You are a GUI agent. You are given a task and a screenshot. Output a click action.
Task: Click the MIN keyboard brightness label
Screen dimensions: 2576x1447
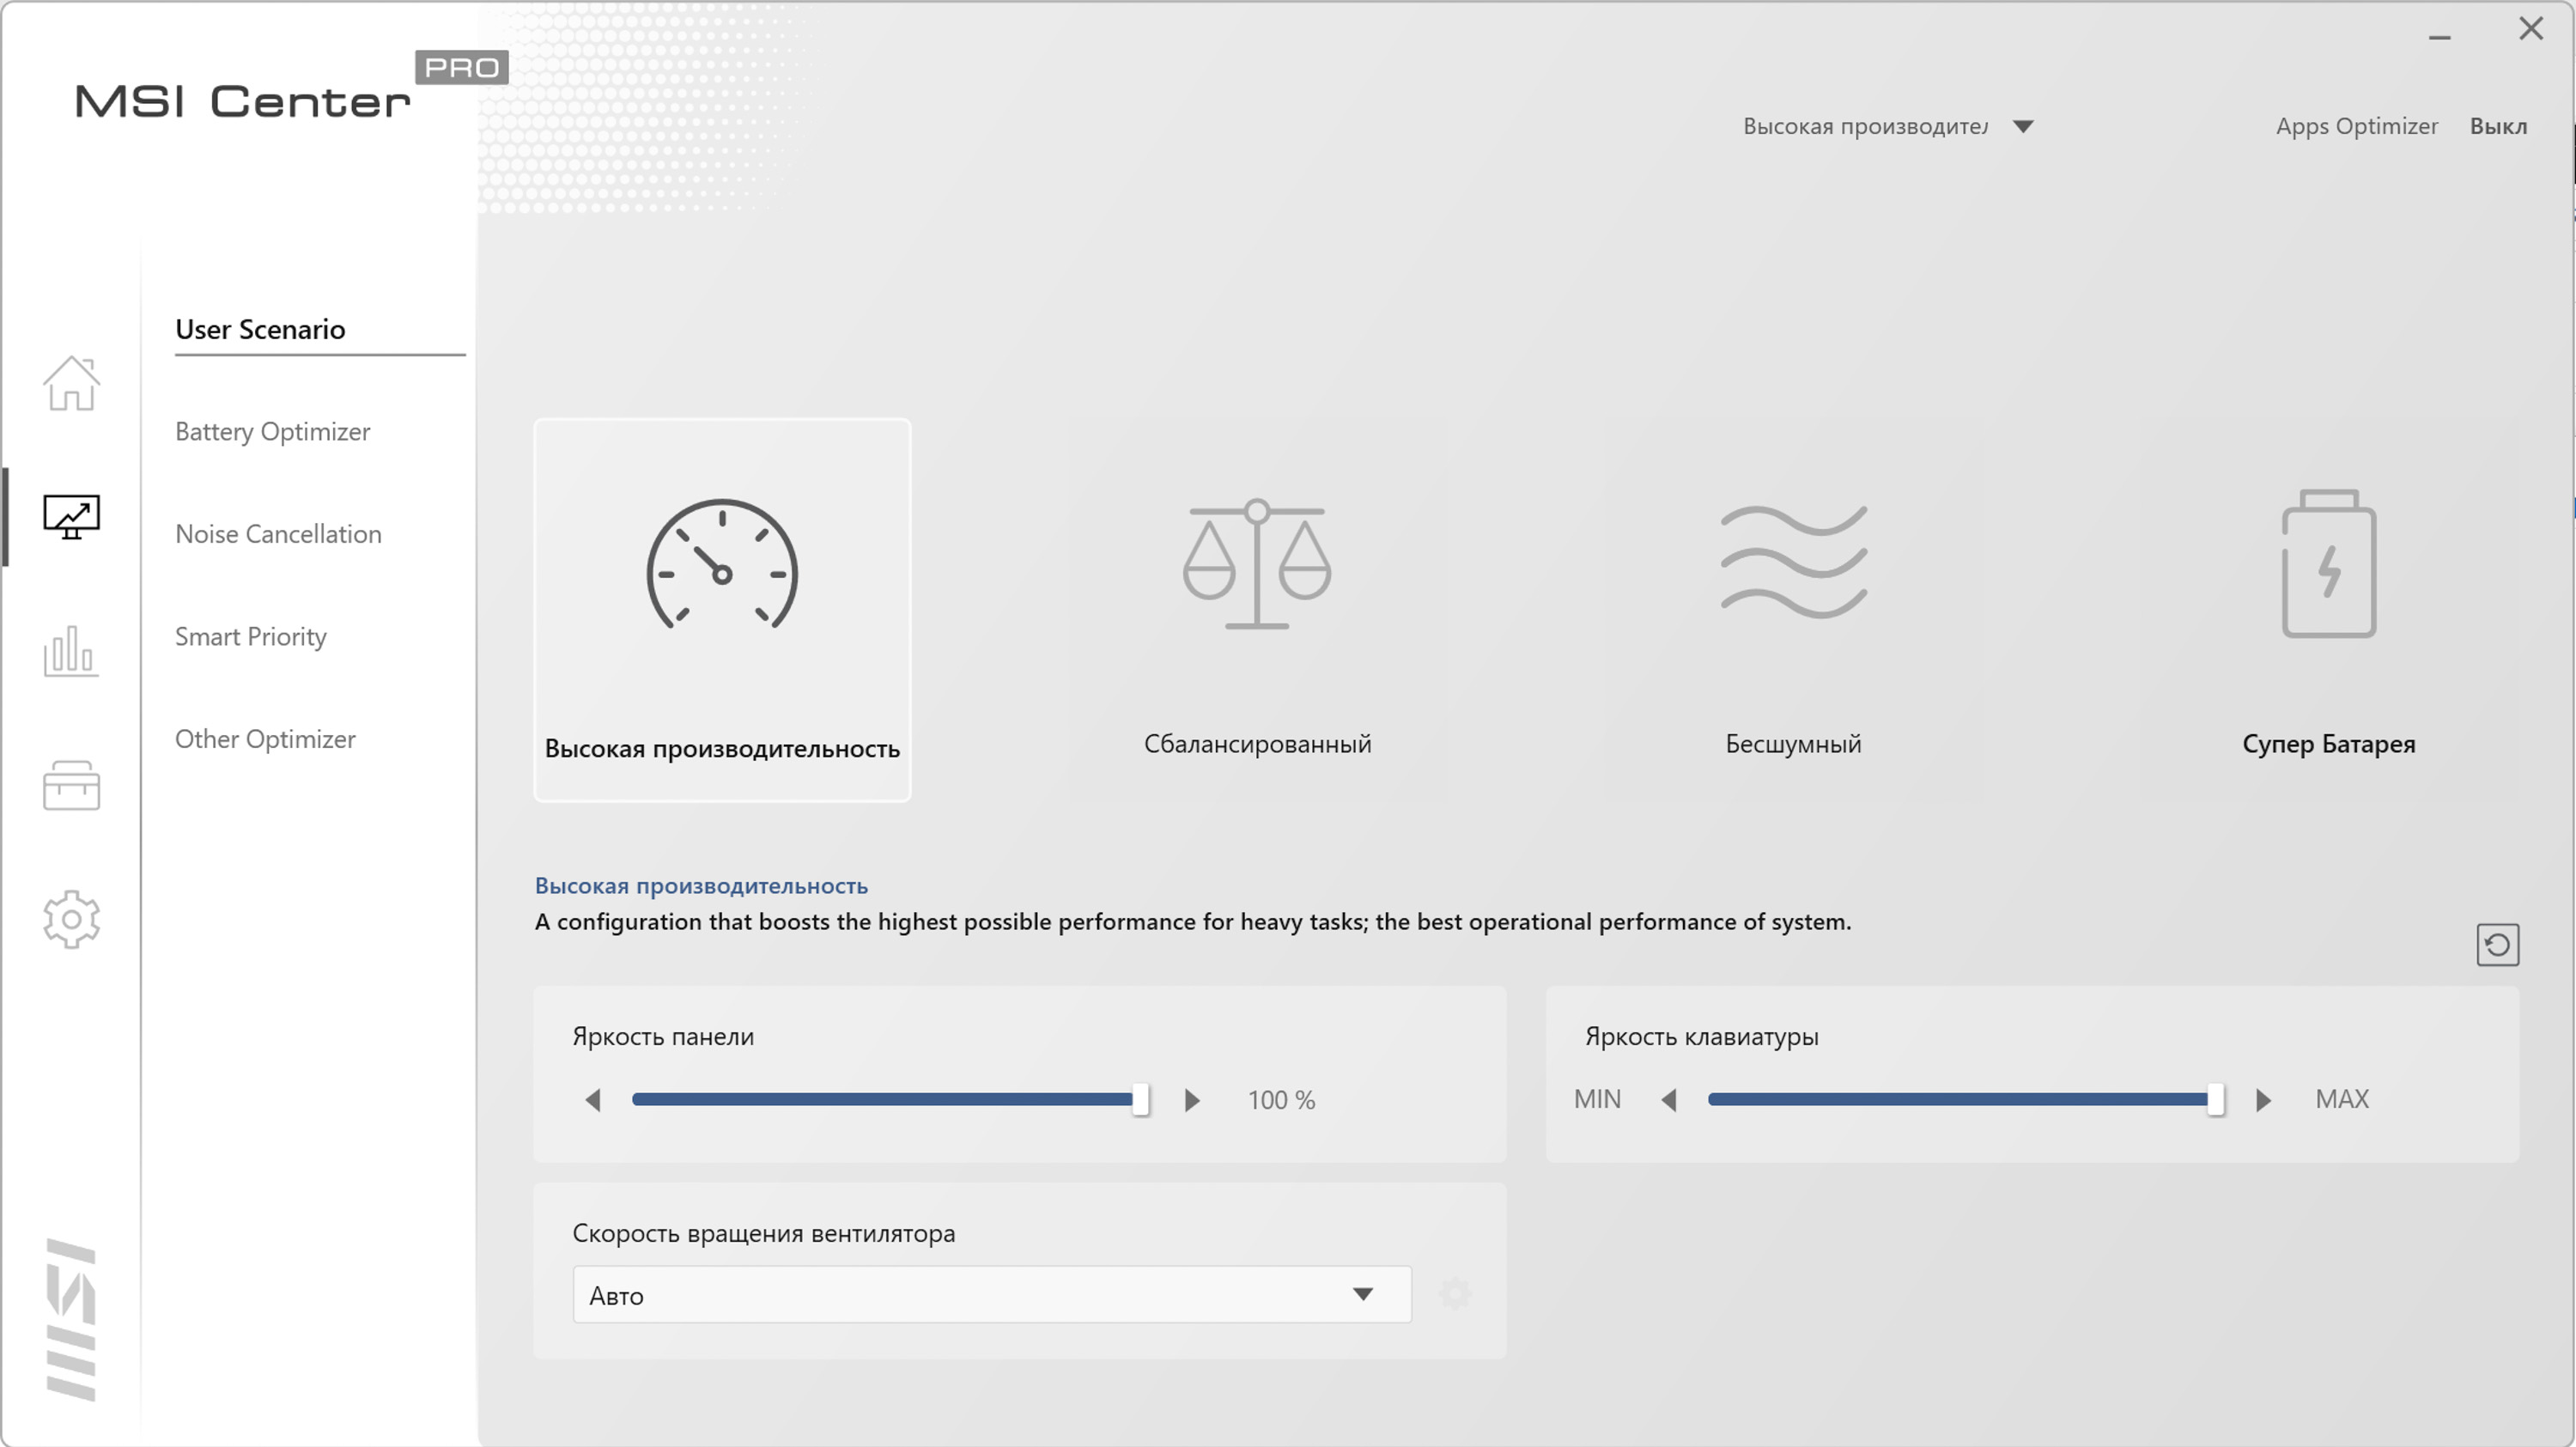tap(1597, 1099)
